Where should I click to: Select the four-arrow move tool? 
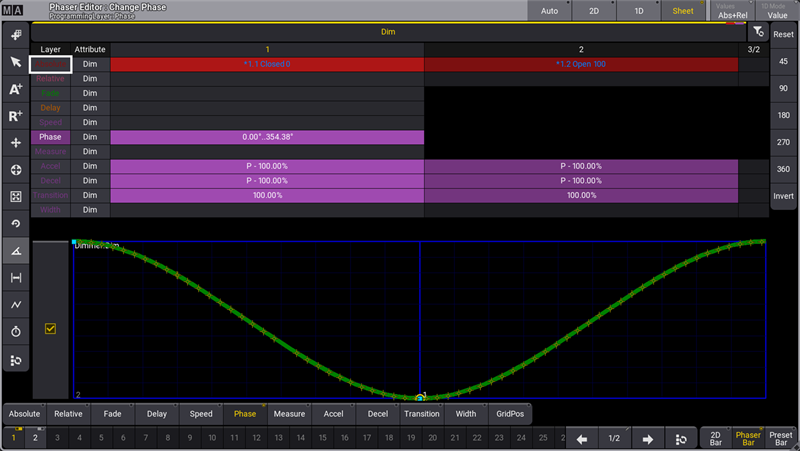(x=16, y=143)
